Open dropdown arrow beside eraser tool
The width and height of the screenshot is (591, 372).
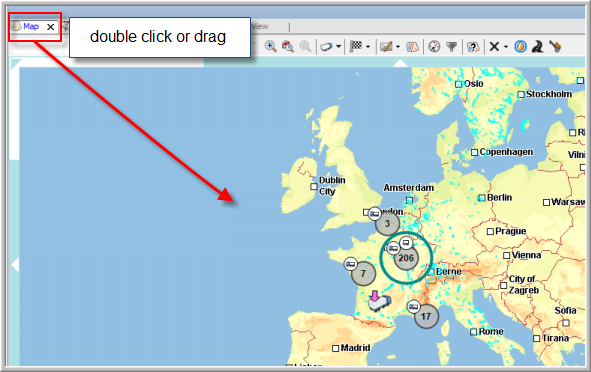tap(338, 47)
